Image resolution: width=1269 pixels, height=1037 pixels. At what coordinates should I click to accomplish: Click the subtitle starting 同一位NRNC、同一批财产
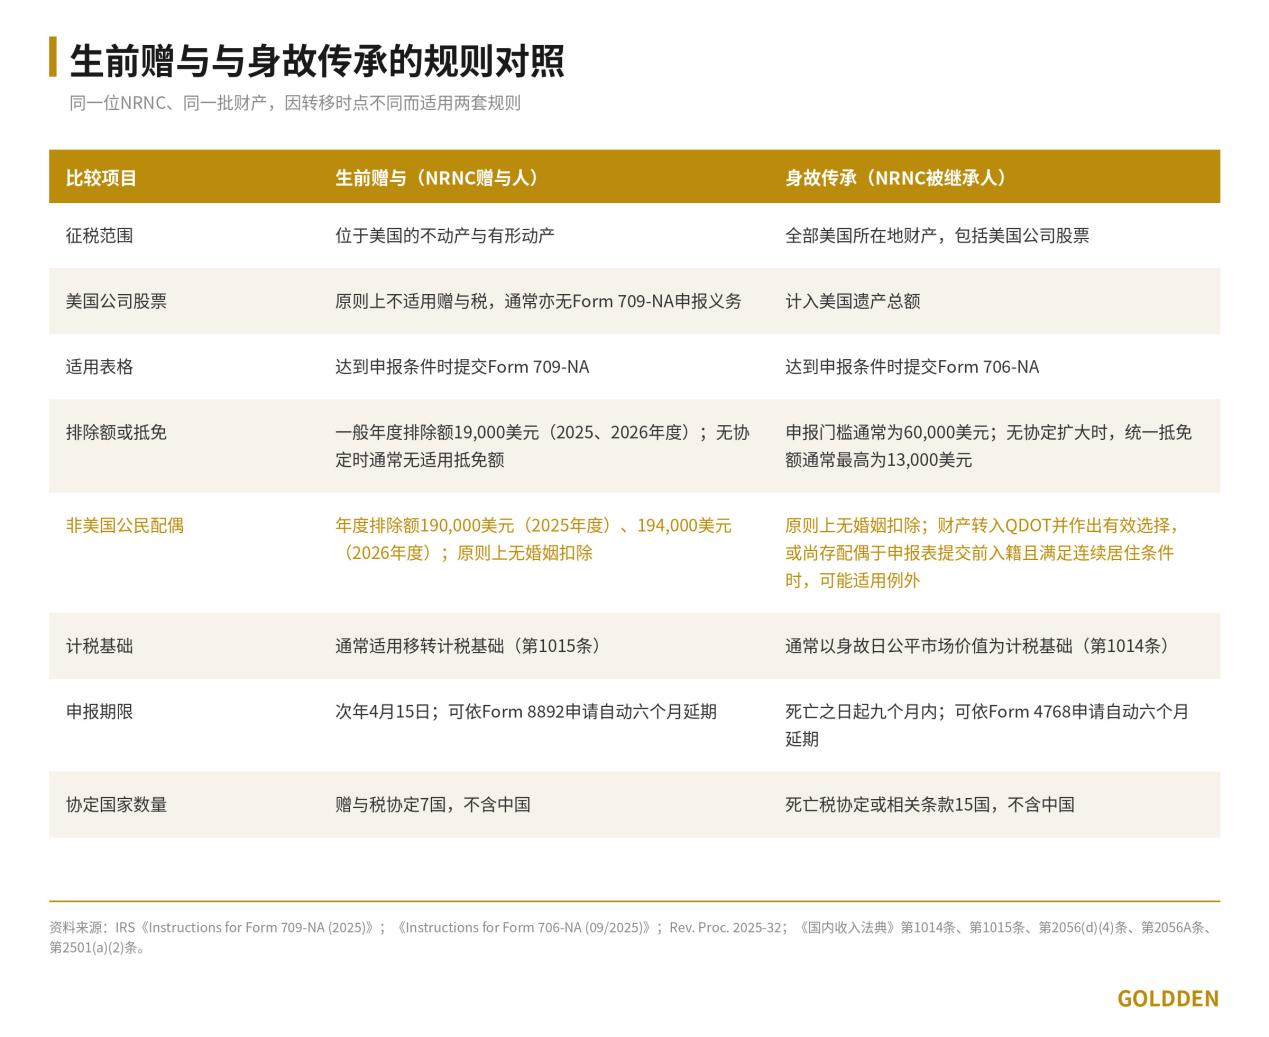pyautogui.click(x=295, y=103)
